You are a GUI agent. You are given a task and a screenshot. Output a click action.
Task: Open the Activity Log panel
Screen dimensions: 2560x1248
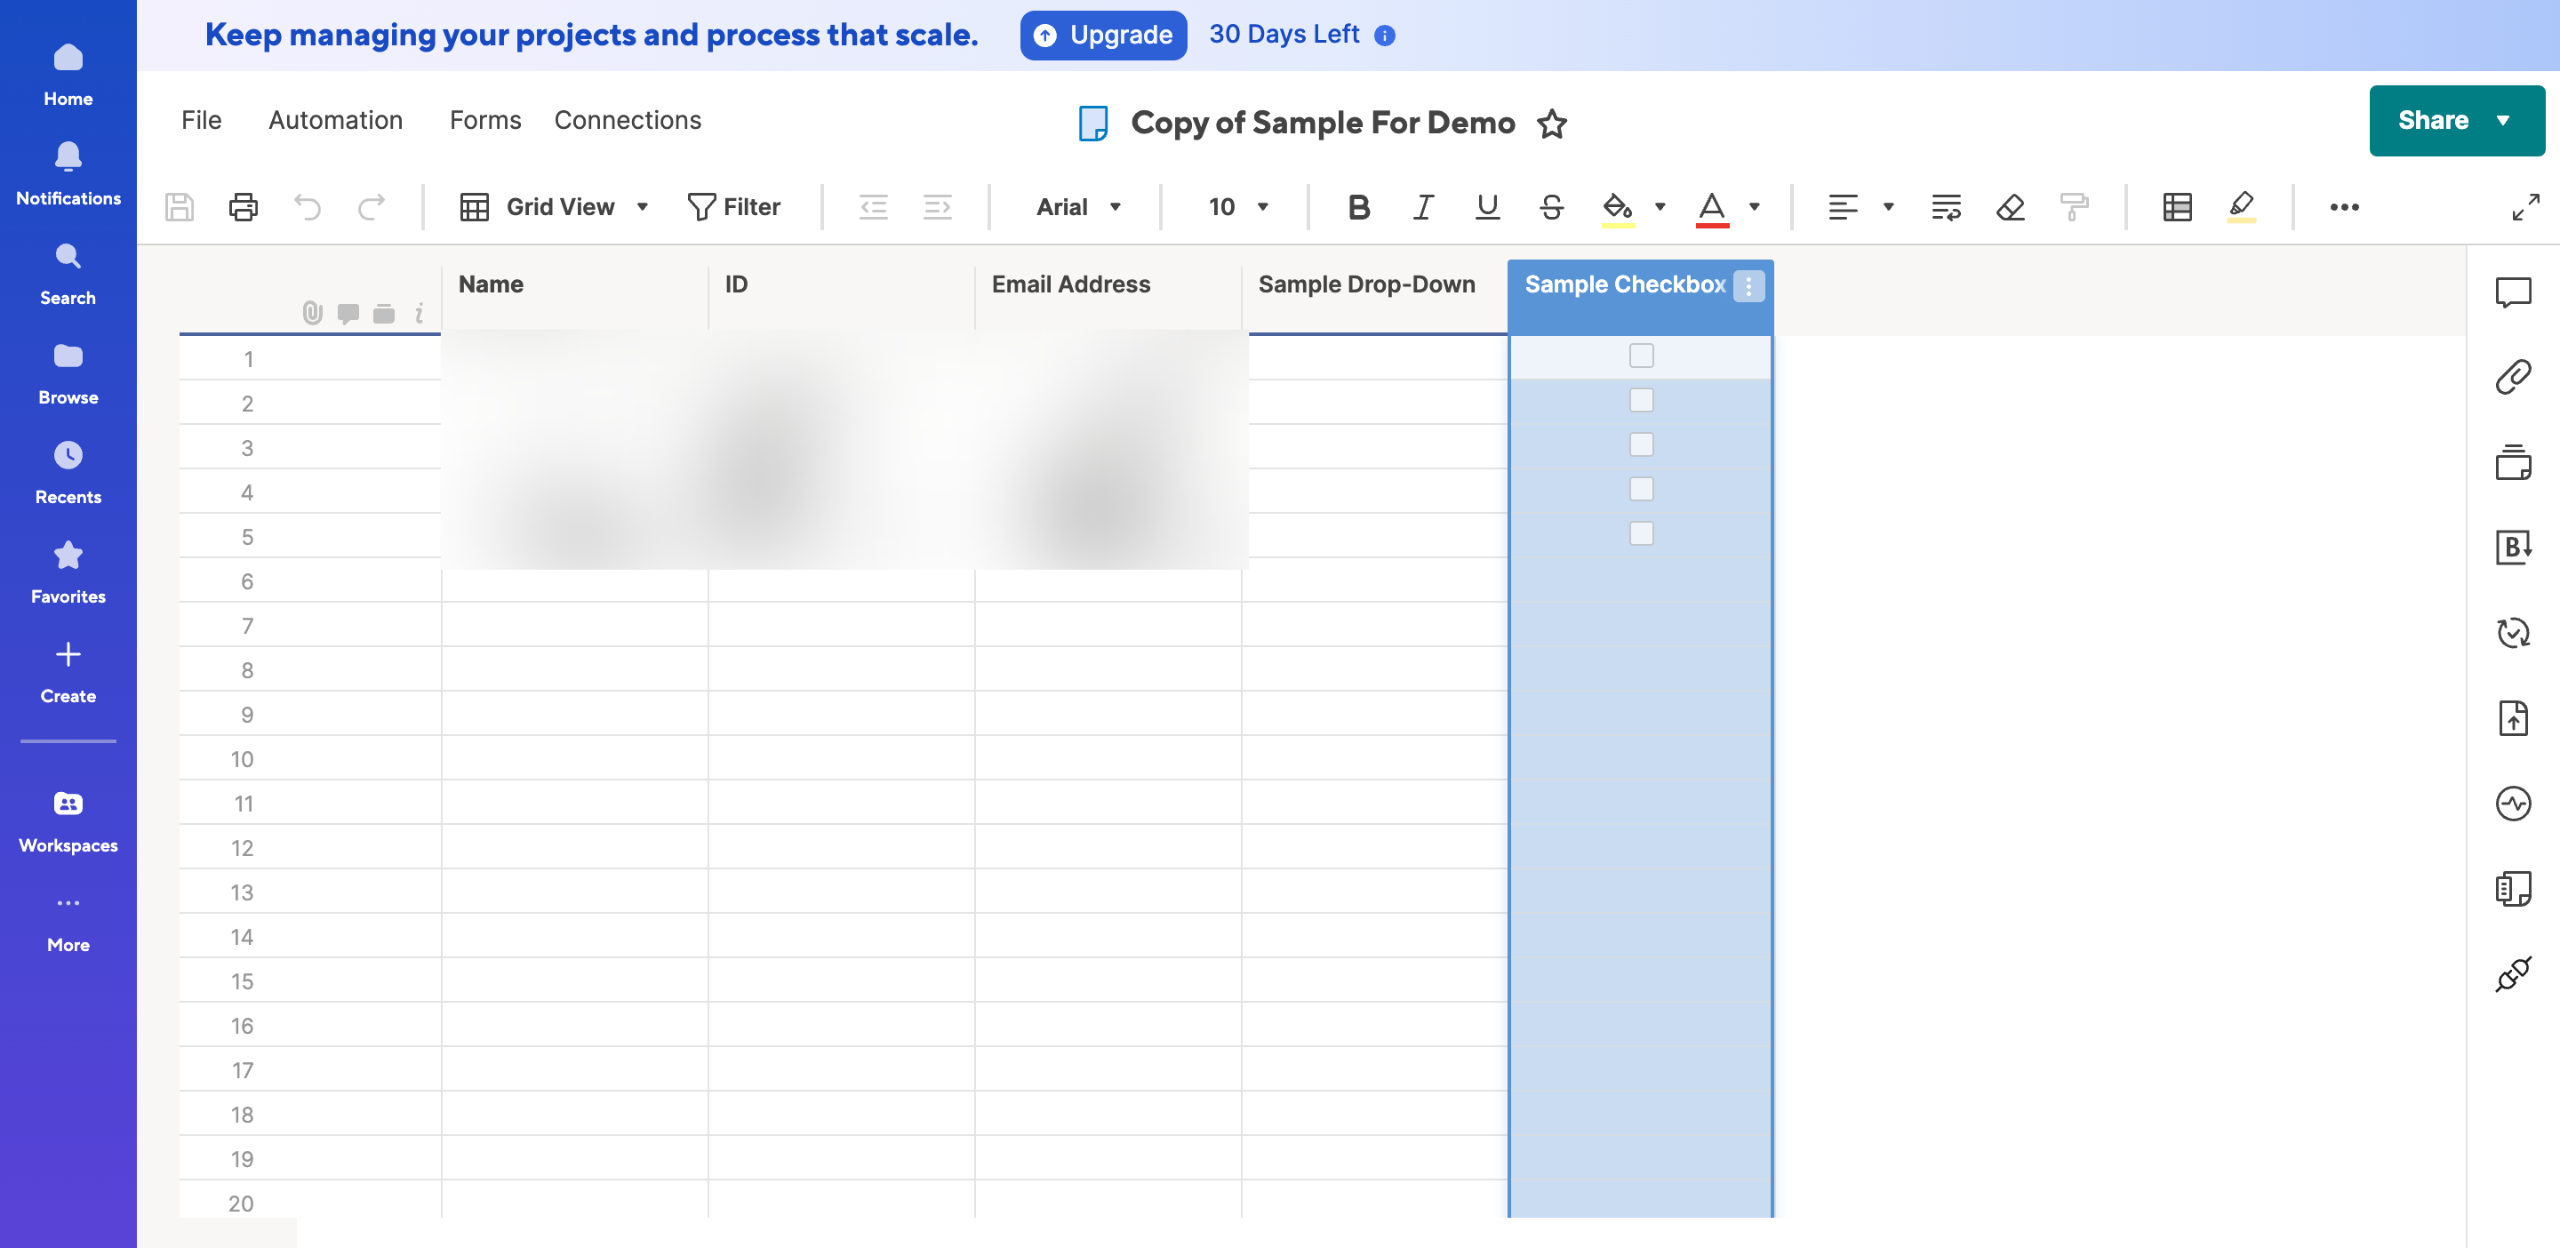(2514, 803)
